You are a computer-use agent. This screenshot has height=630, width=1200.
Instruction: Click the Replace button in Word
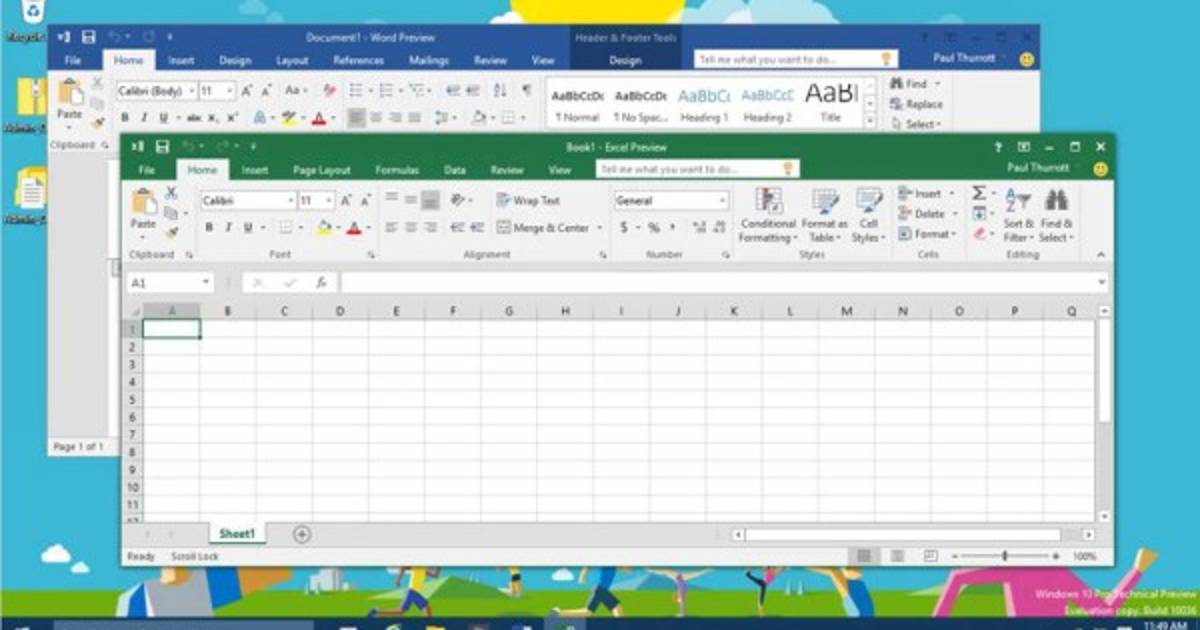click(x=916, y=104)
